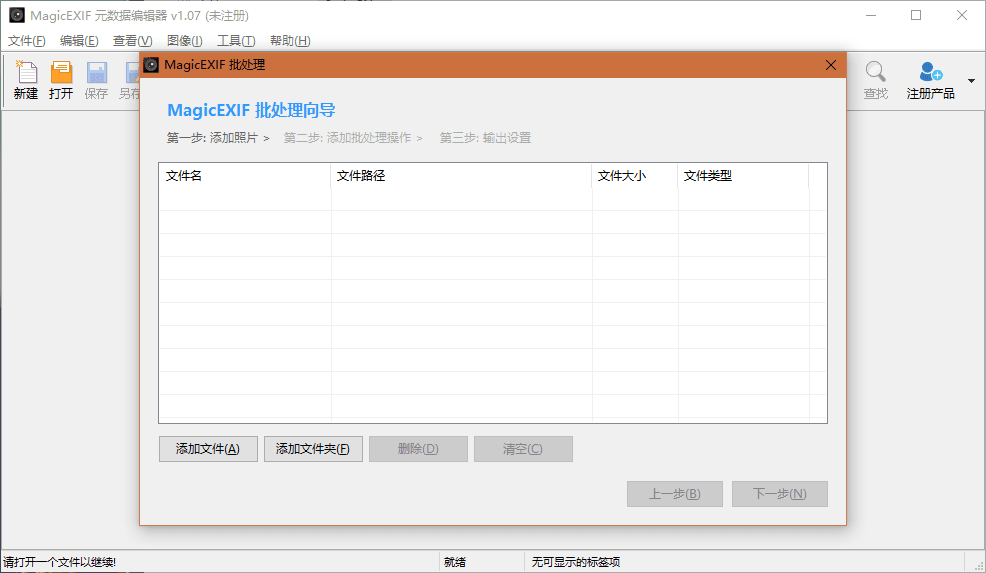This screenshot has width=986, height=573.
Task: Sort by the 文件类型 column header
Action: tap(743, 175)
